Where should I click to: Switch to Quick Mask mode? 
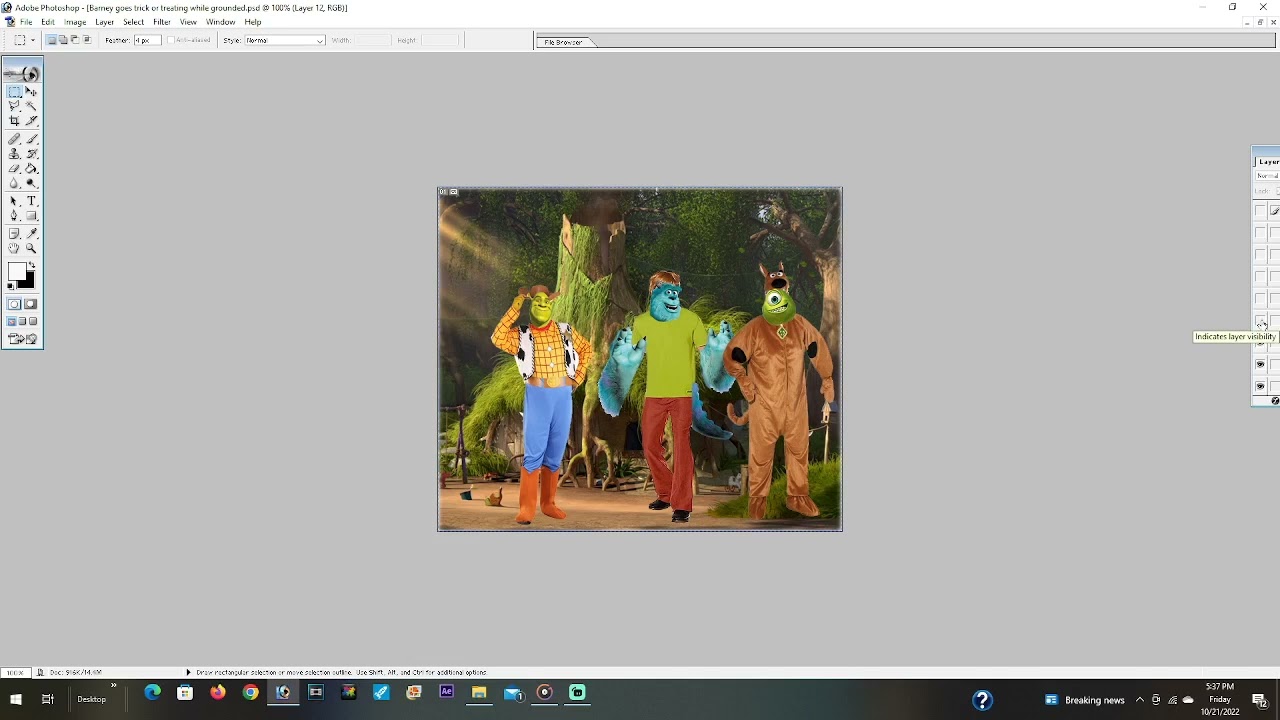[x=31, y=303]
